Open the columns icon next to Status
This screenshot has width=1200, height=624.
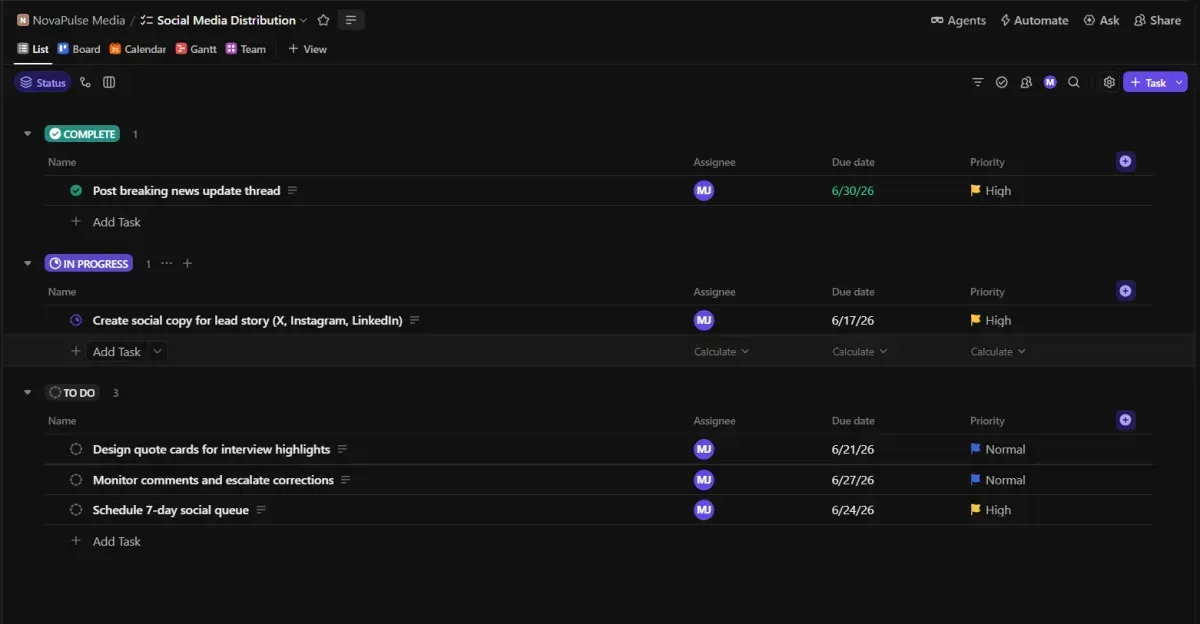pyautogui.click(x=109, y=83)
